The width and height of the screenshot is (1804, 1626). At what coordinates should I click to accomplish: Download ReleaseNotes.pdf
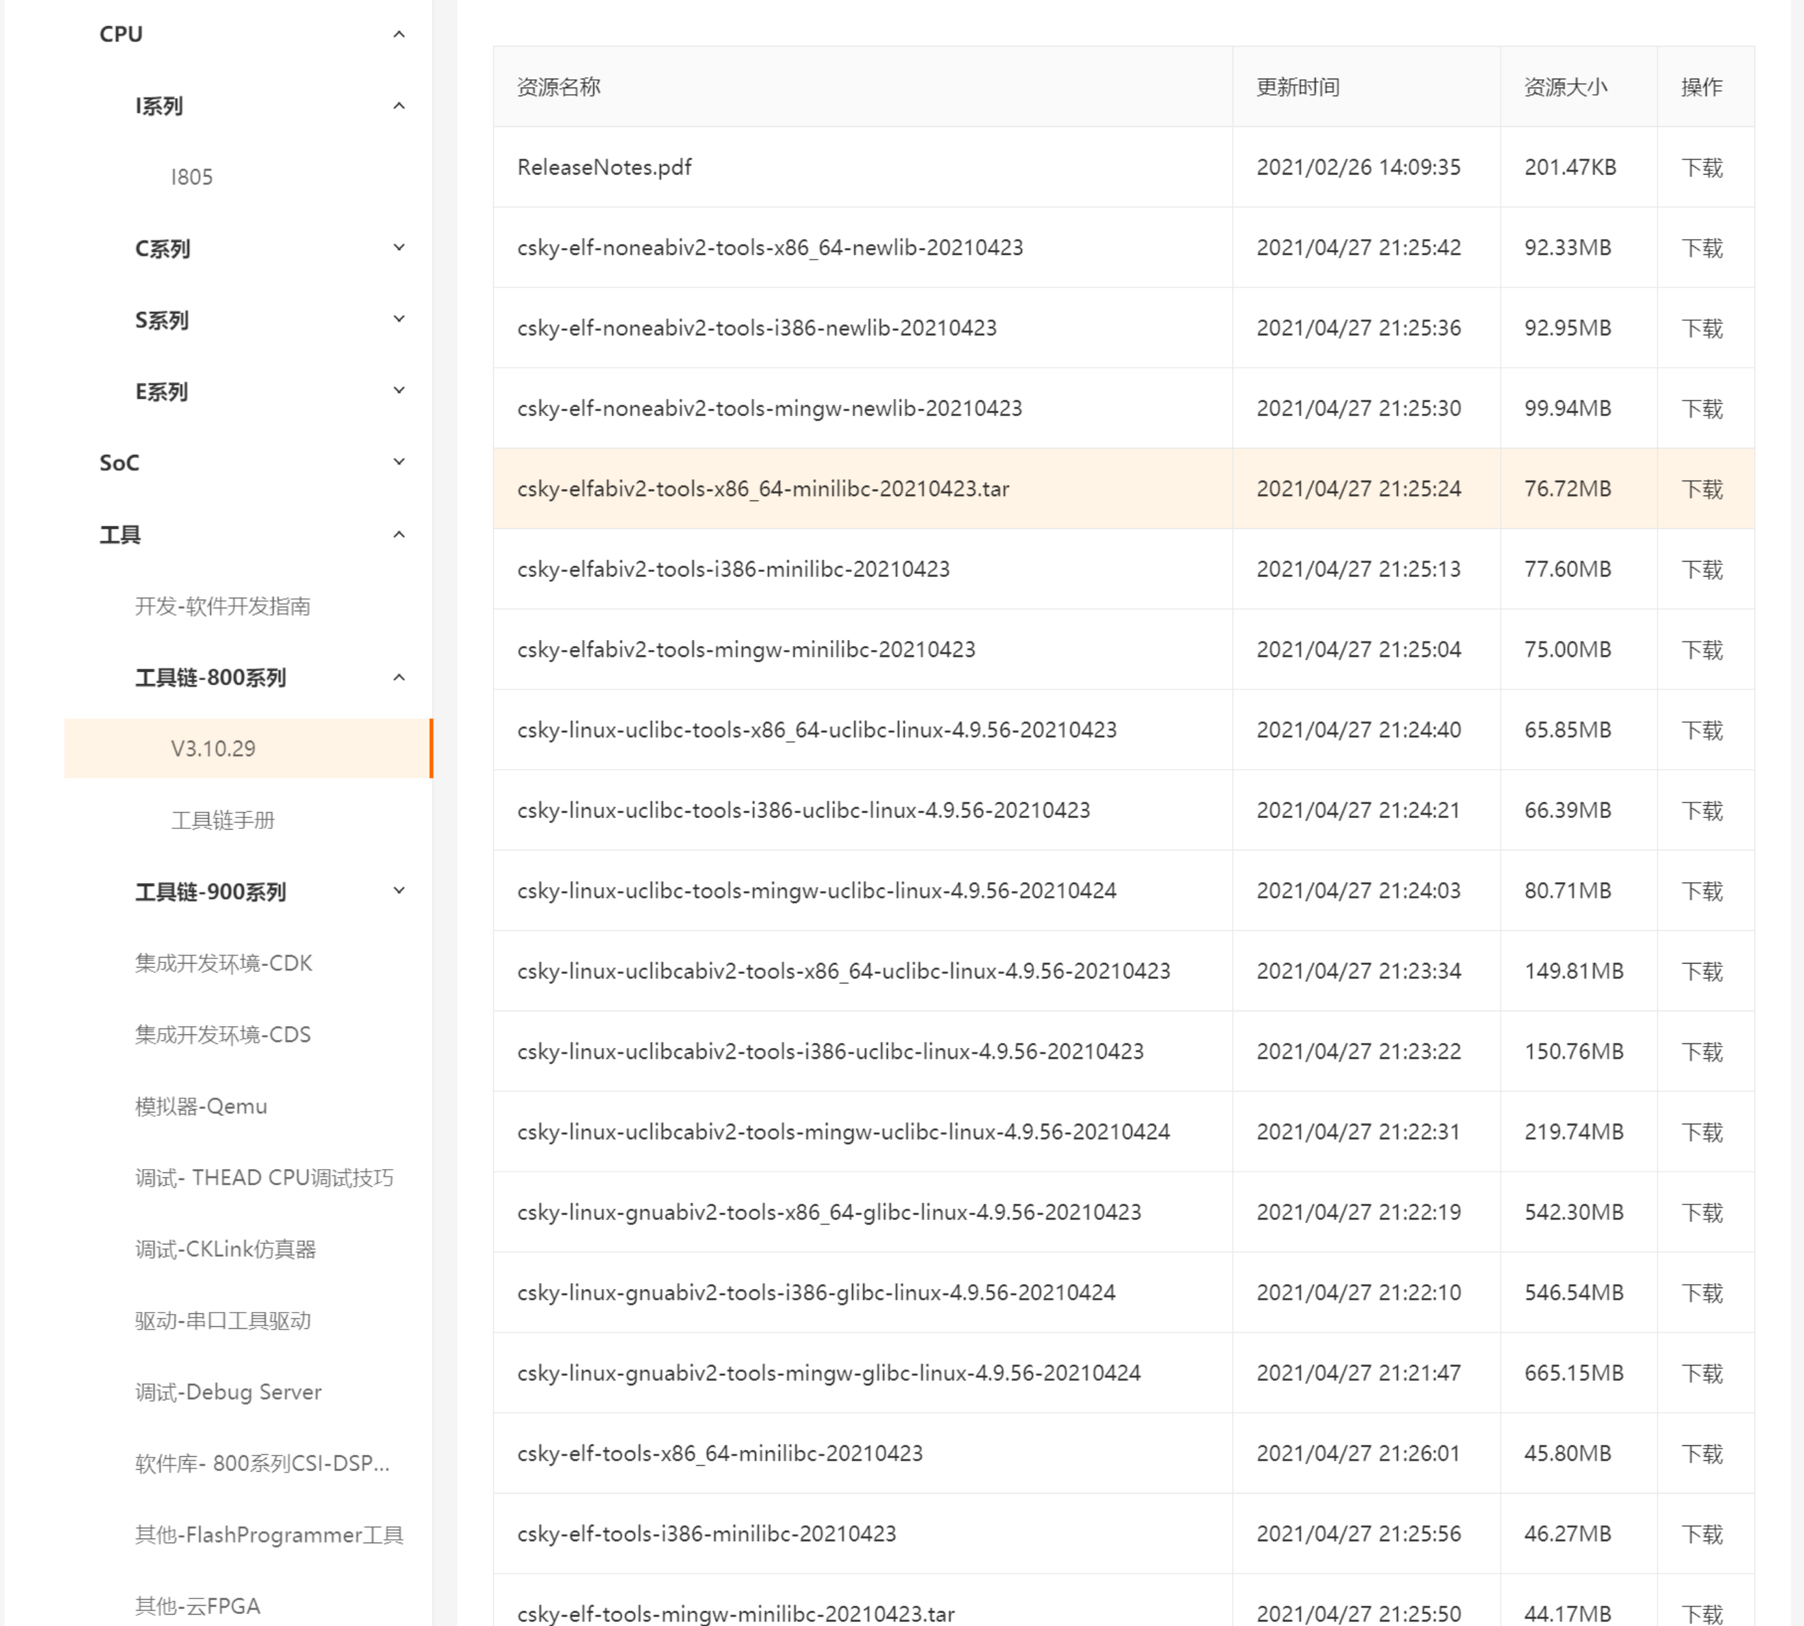(x=1701, y=167)
